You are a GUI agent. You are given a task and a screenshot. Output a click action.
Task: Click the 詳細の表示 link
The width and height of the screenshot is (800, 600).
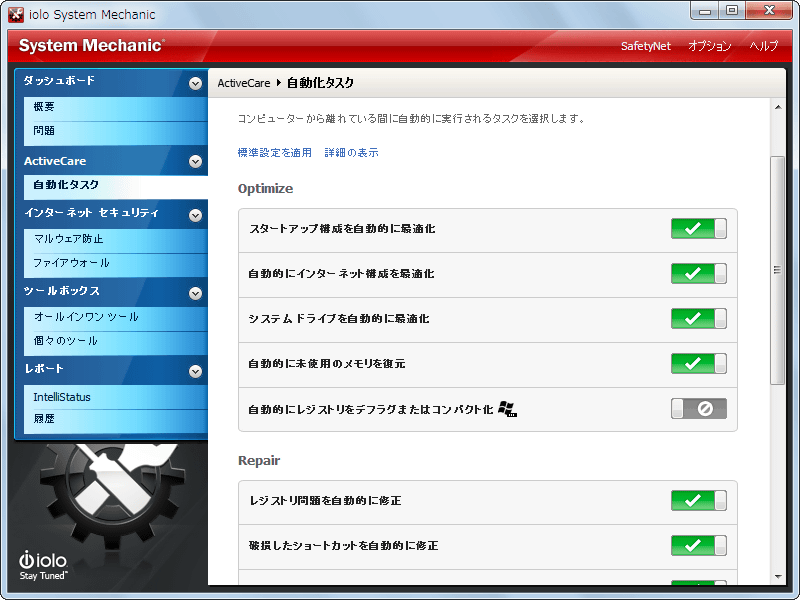click(x=352, y=153)
